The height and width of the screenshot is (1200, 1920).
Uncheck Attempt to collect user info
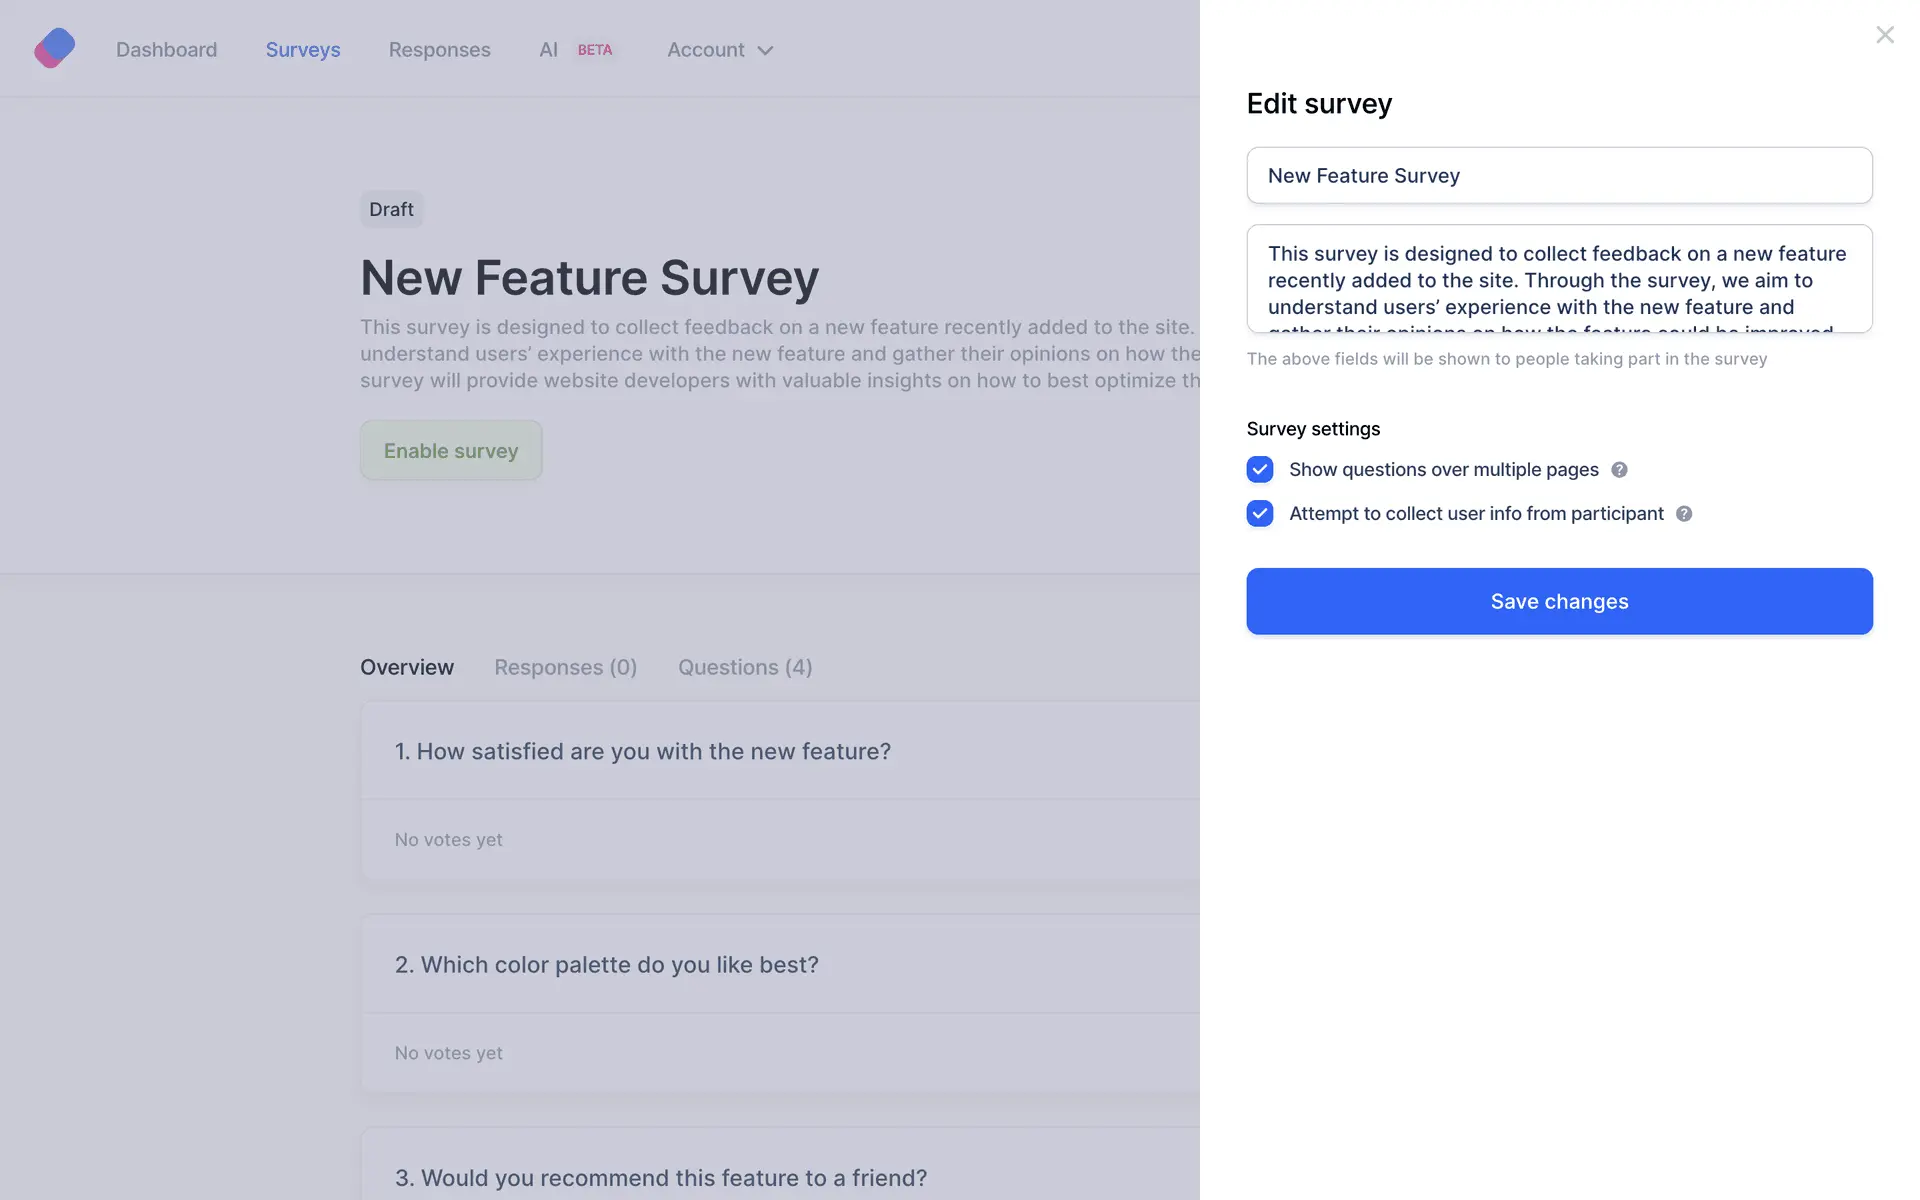point(1260,514)
